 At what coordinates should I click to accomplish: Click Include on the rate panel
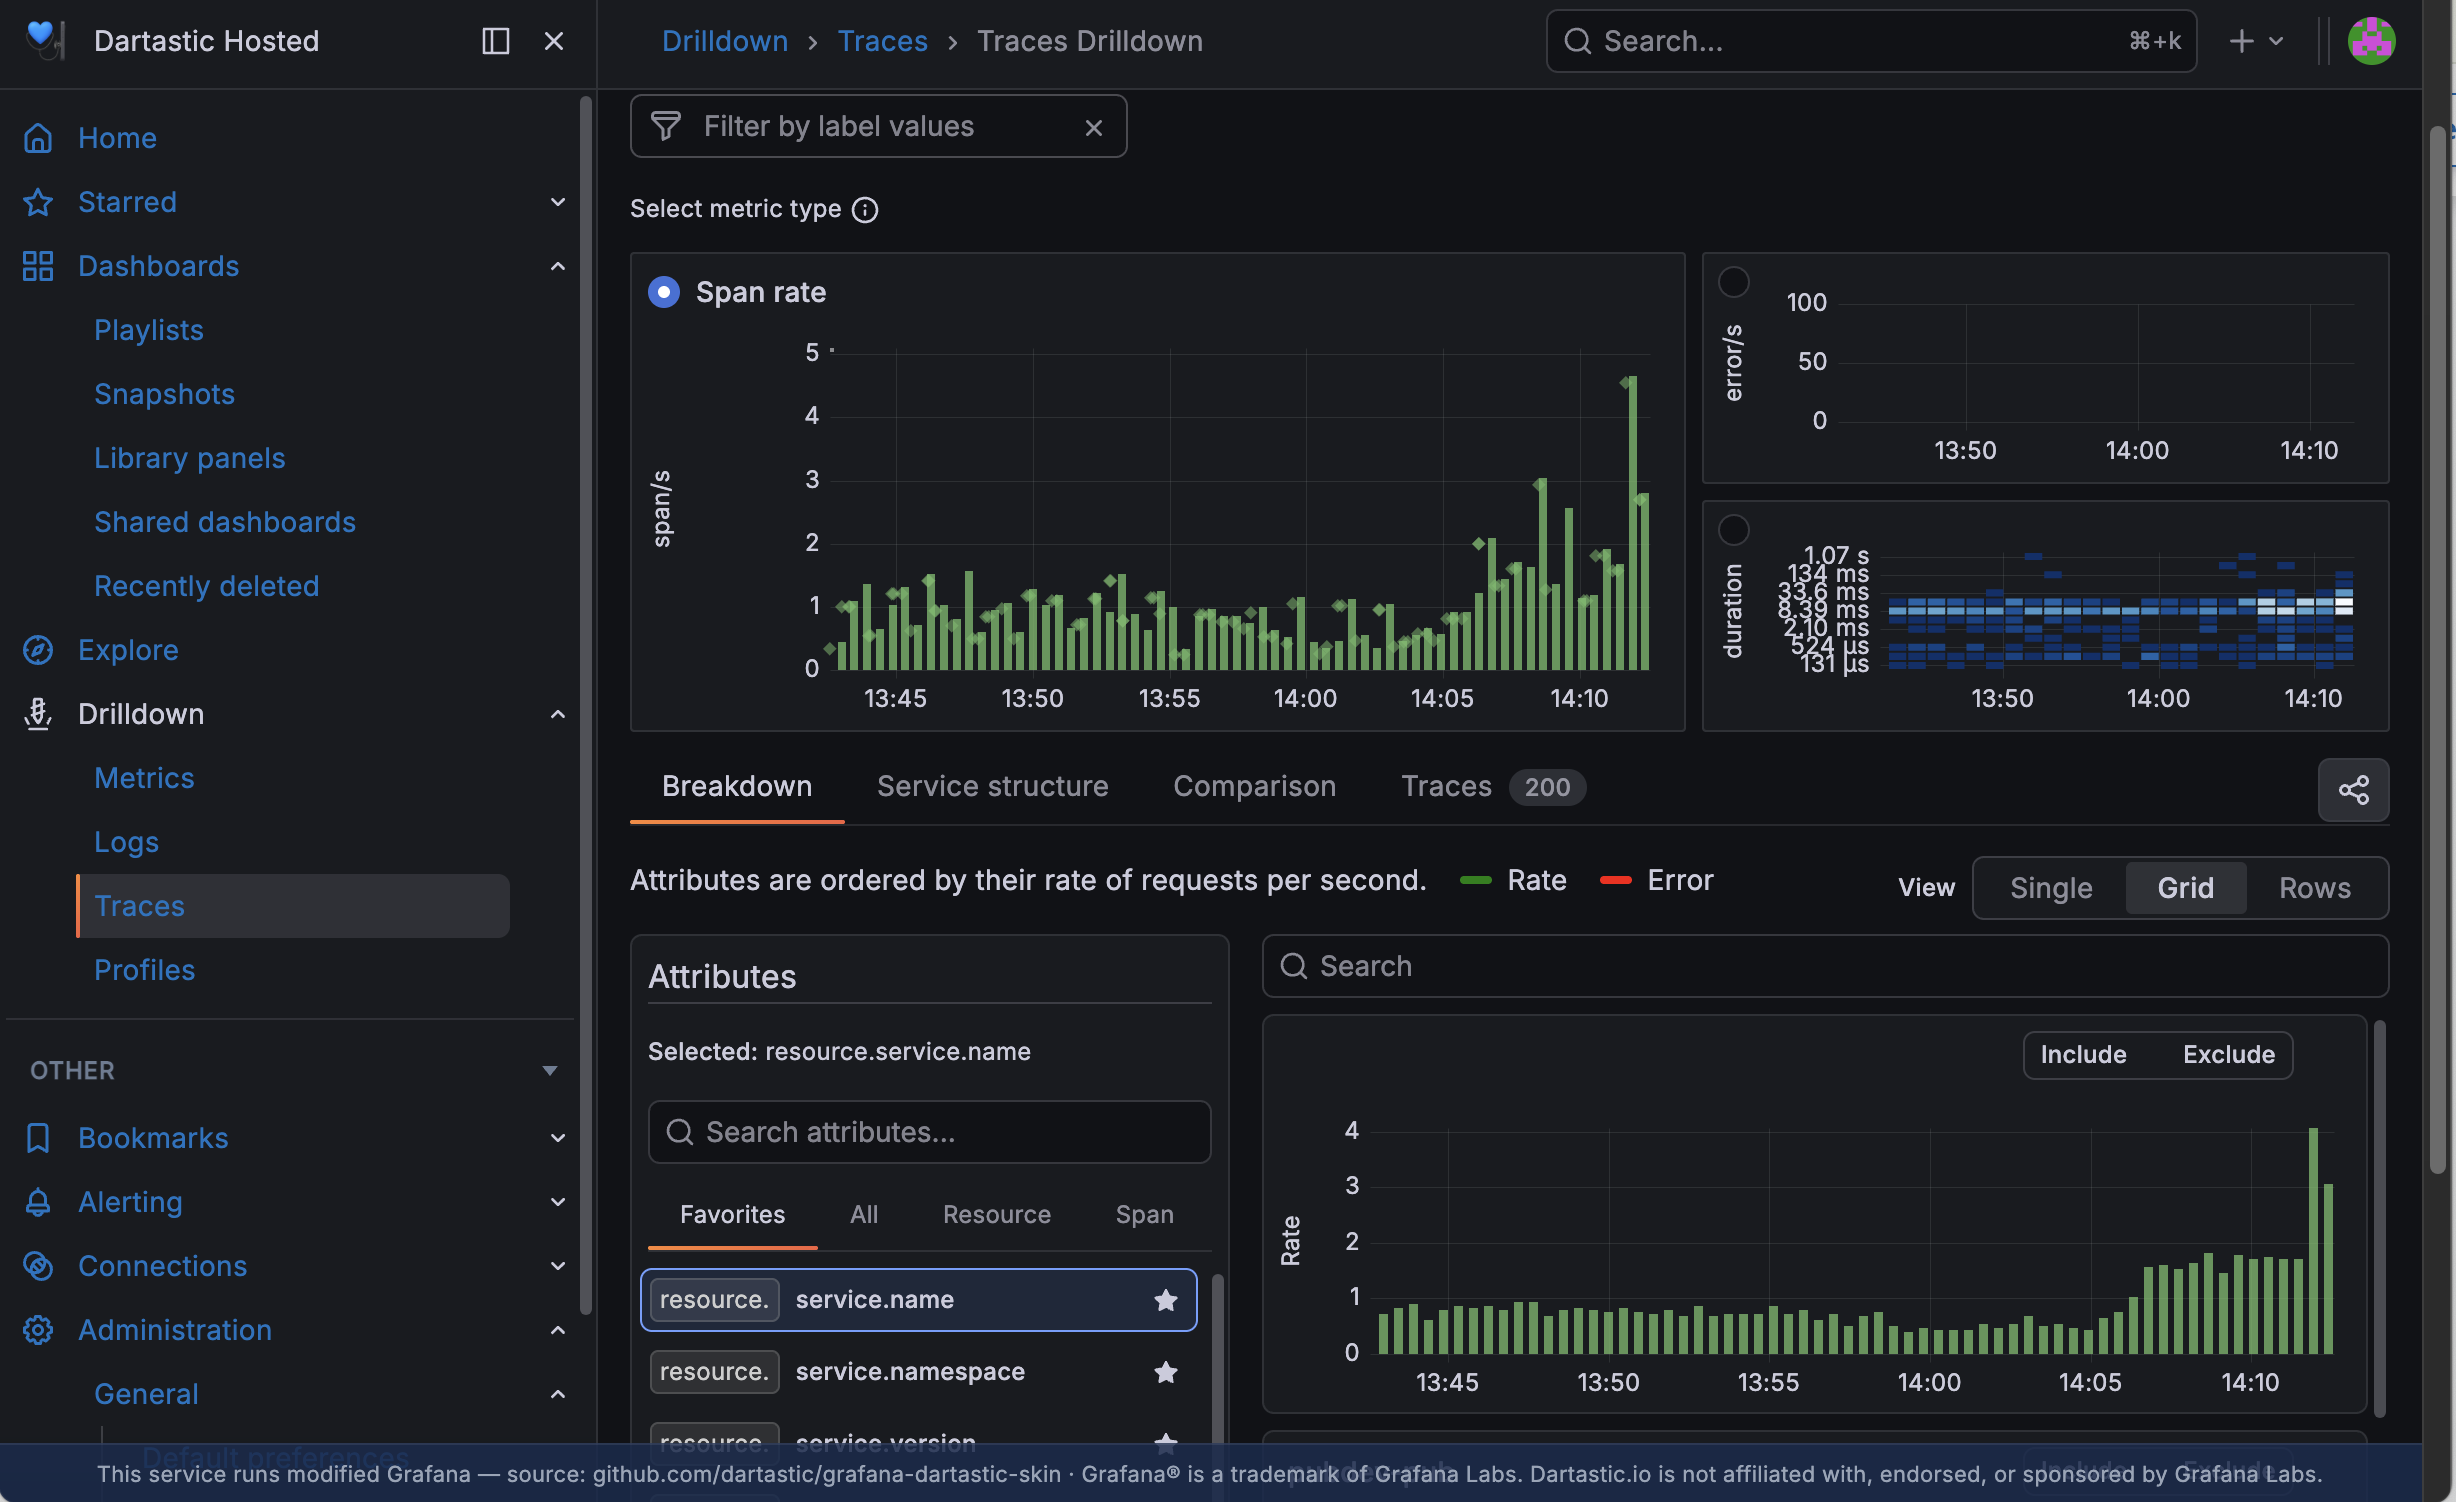tap(2083, 1054)
